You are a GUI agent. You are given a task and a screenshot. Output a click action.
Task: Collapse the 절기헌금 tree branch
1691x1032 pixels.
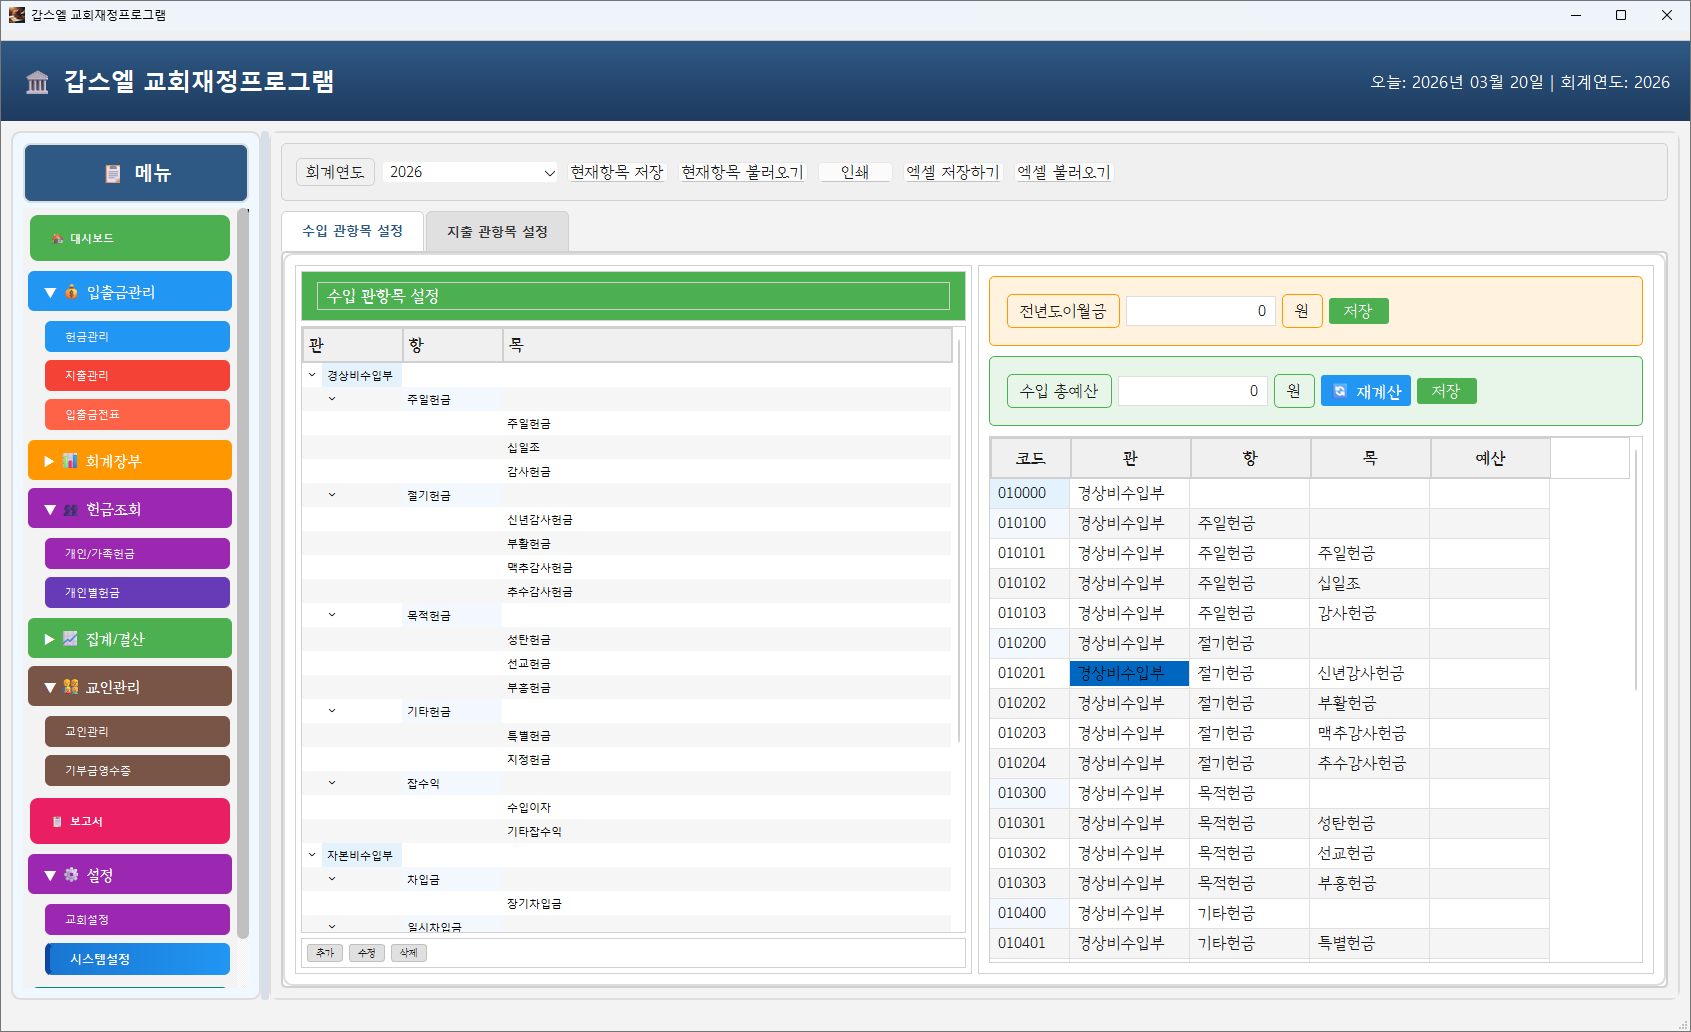tap(332, 496)
